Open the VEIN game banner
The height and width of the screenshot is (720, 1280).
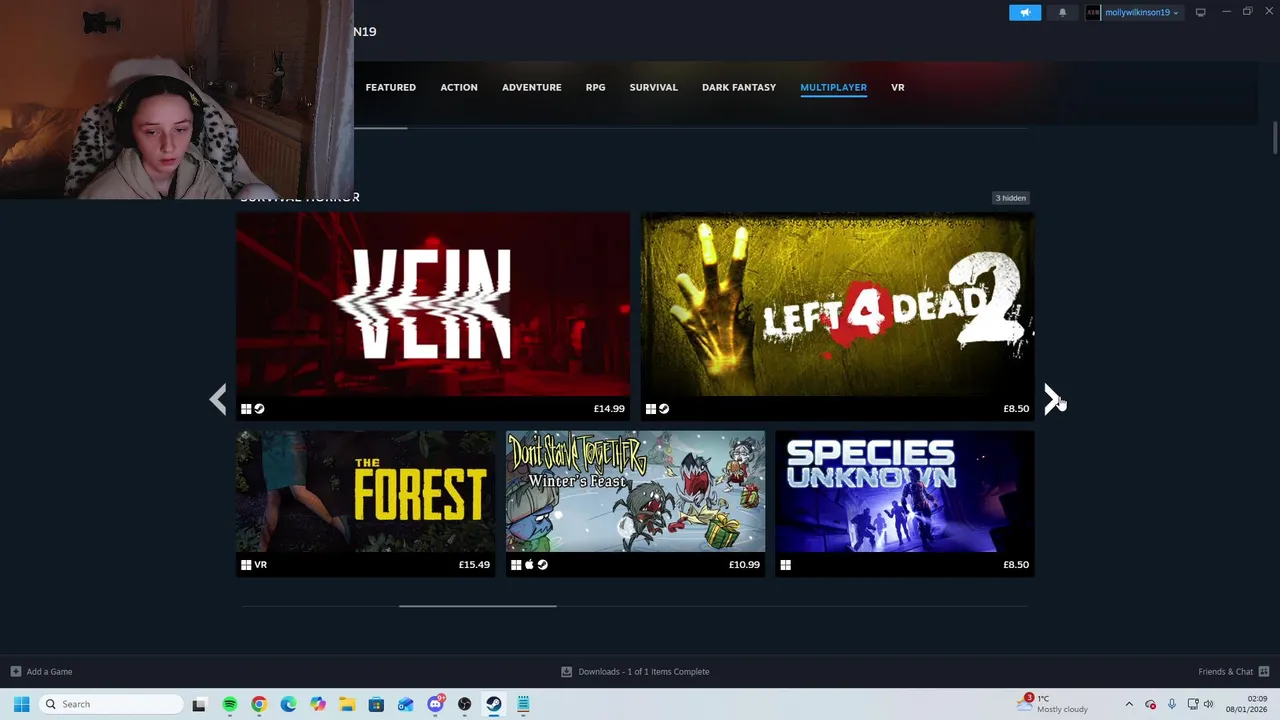point(433,304)
